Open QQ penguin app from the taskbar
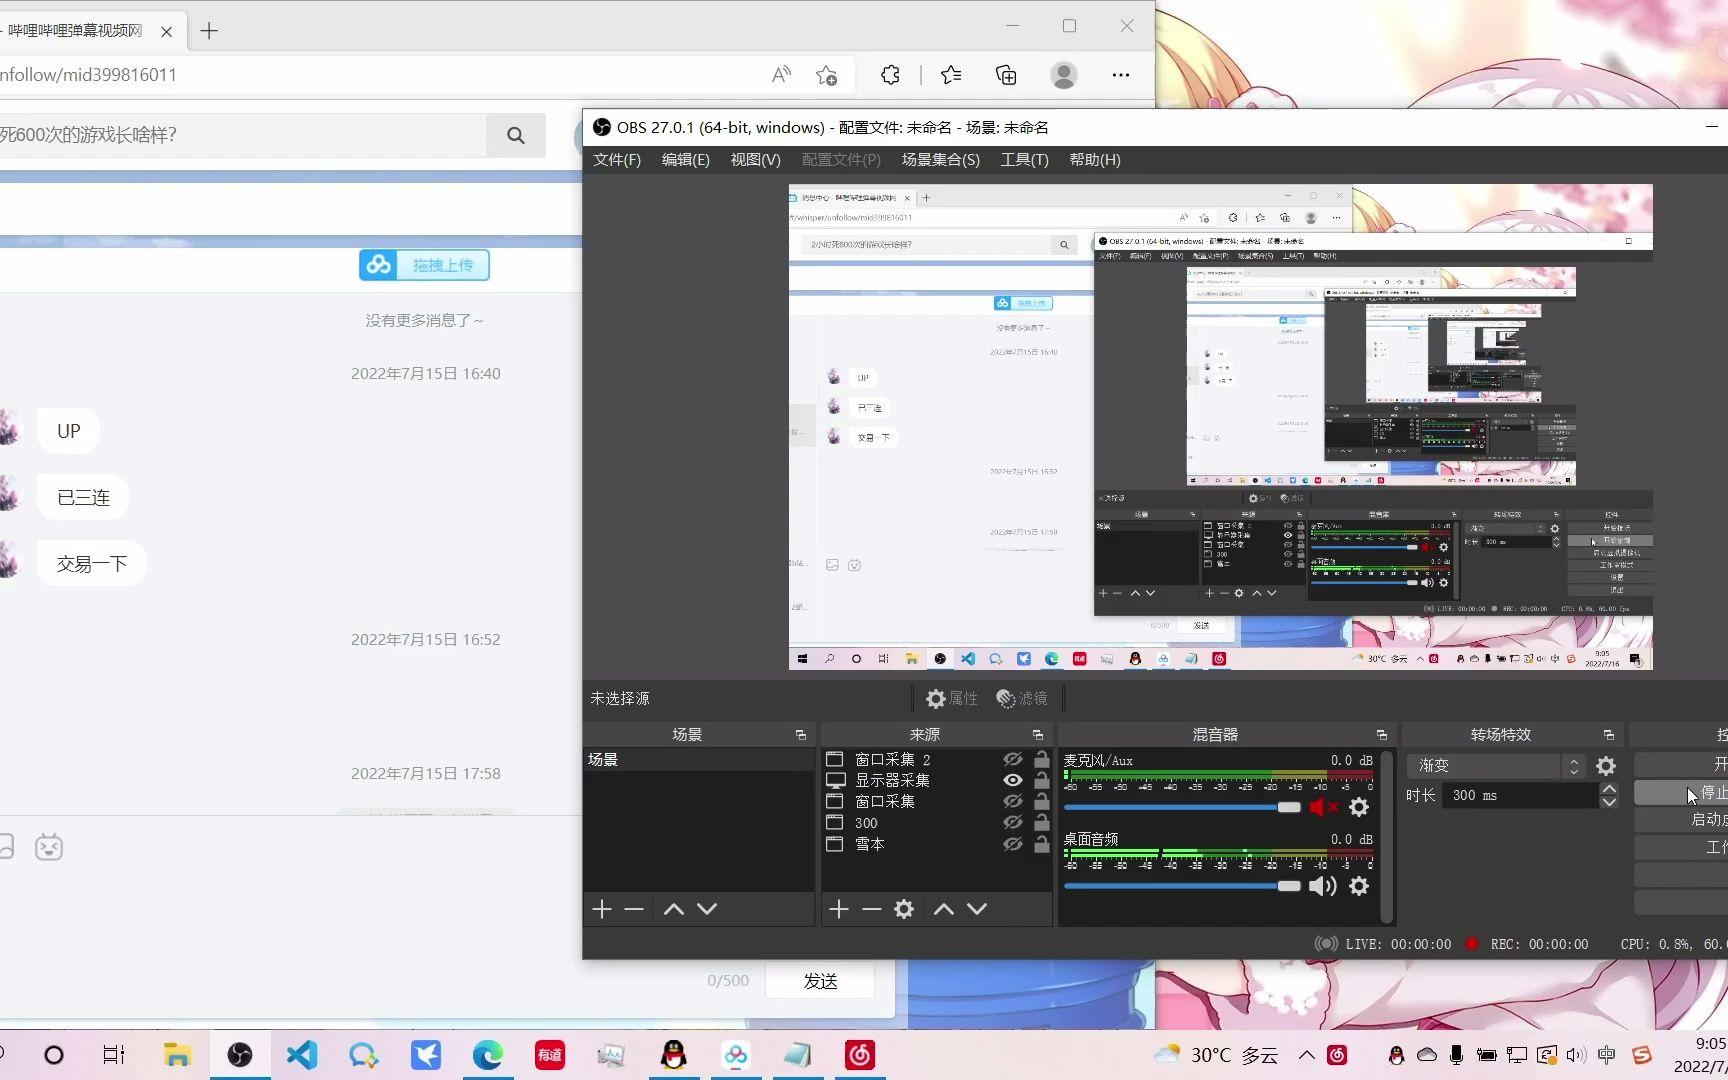The width and height of the screenshot is (1728, 1080). tap(674, 1055)
